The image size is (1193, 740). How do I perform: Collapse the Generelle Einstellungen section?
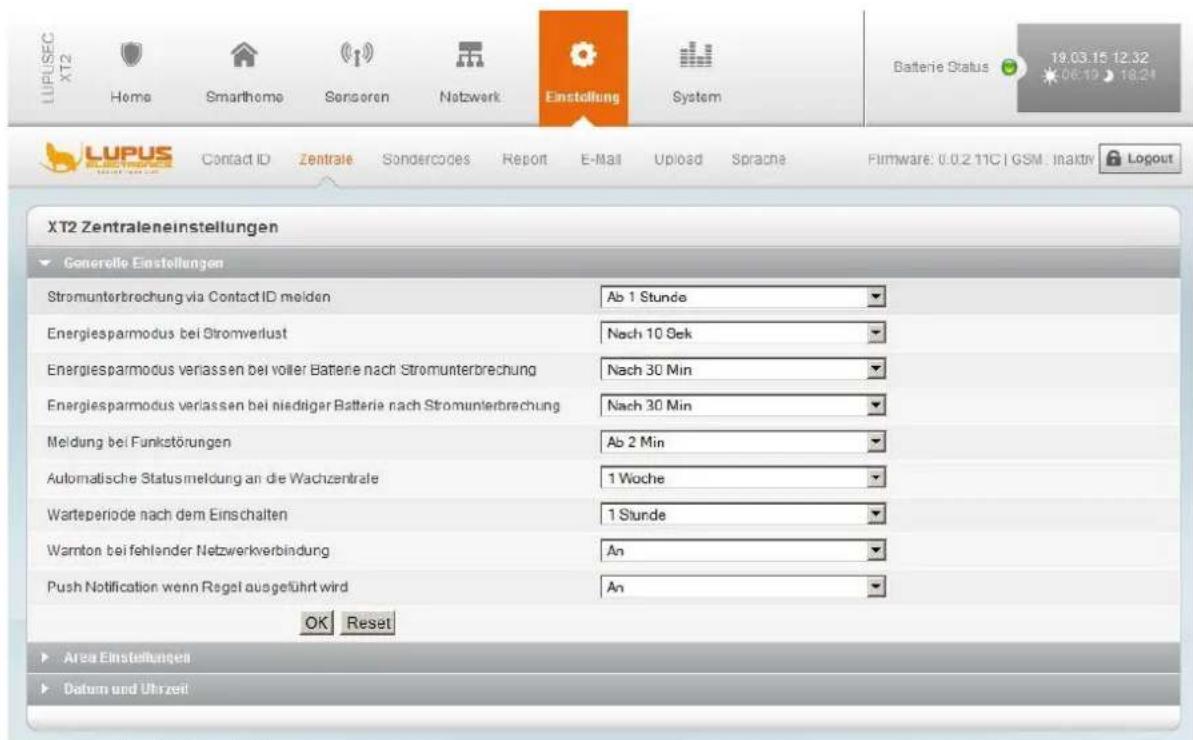point(603,262)
